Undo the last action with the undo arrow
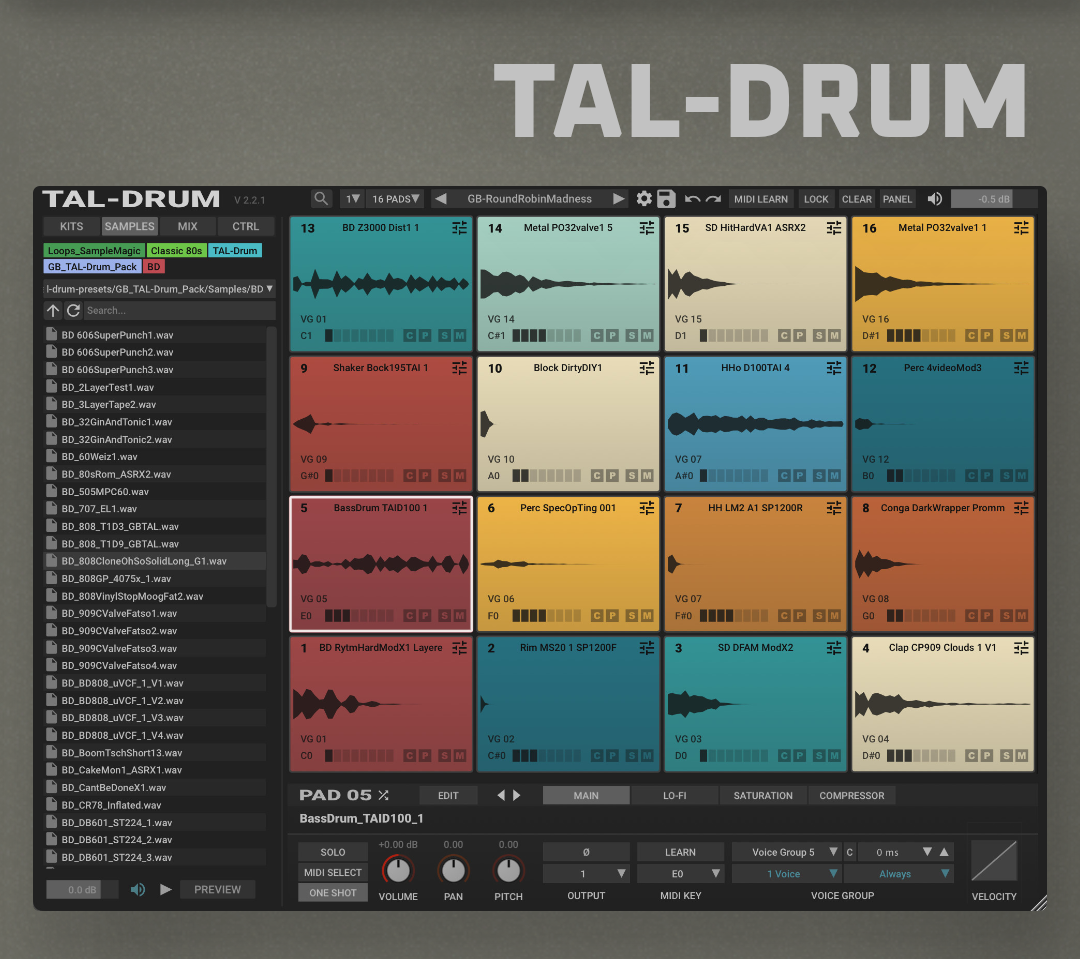Image resolution: width=1080 pixels, height=959 pixels. (692, 199)
